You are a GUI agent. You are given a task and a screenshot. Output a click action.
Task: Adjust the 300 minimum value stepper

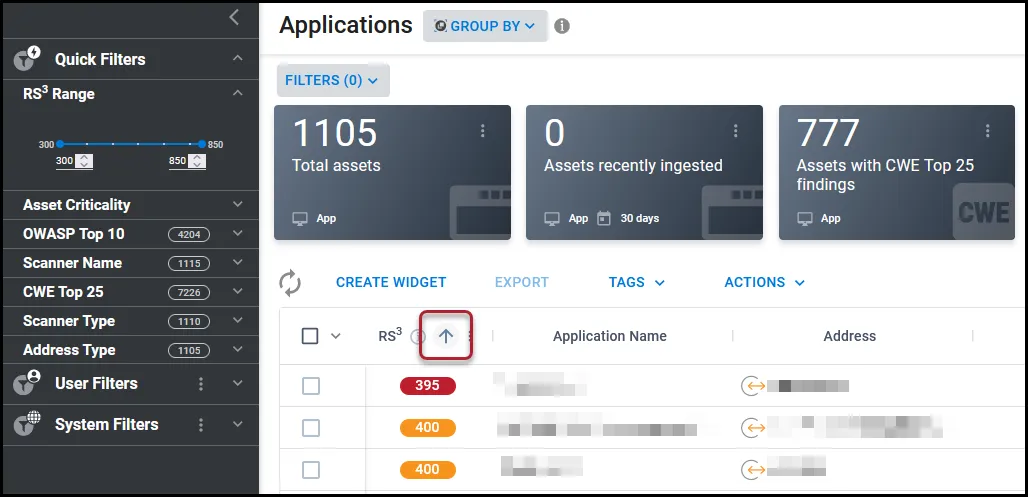(85, 161)
